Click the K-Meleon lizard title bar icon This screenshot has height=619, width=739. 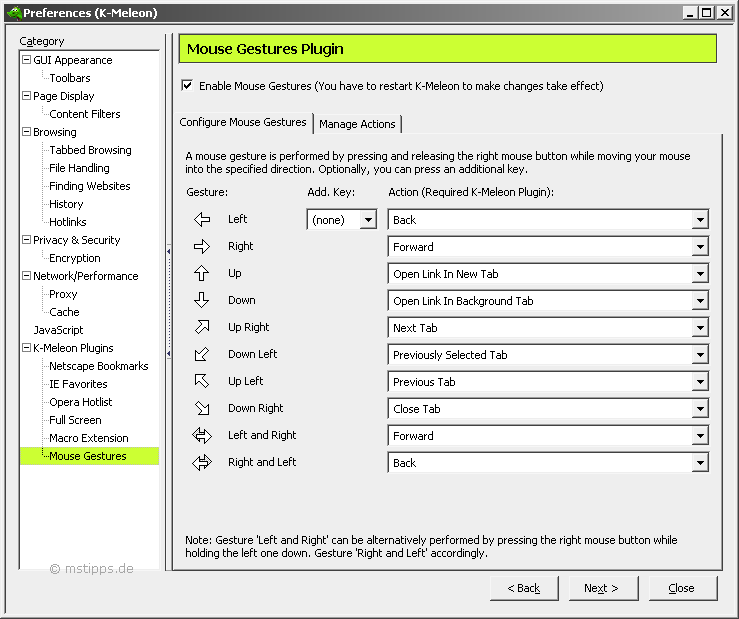14,13
